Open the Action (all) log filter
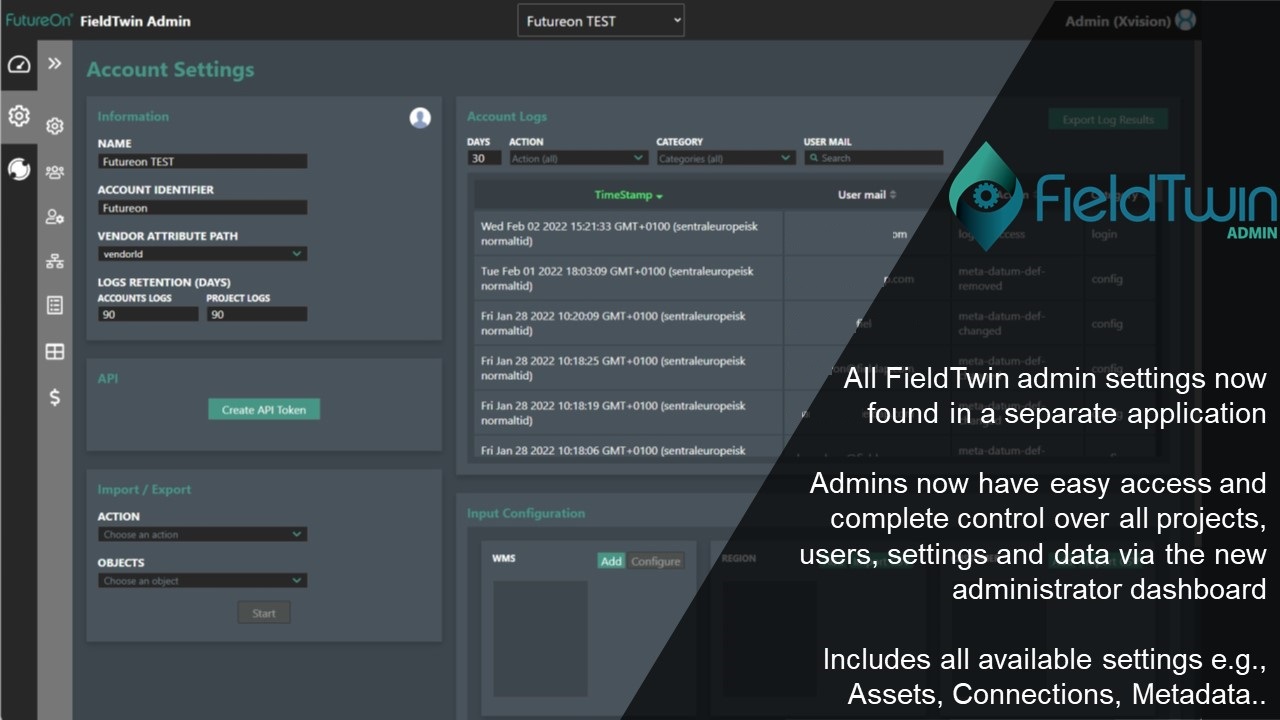1280x720 pixels. coord(578,158)
